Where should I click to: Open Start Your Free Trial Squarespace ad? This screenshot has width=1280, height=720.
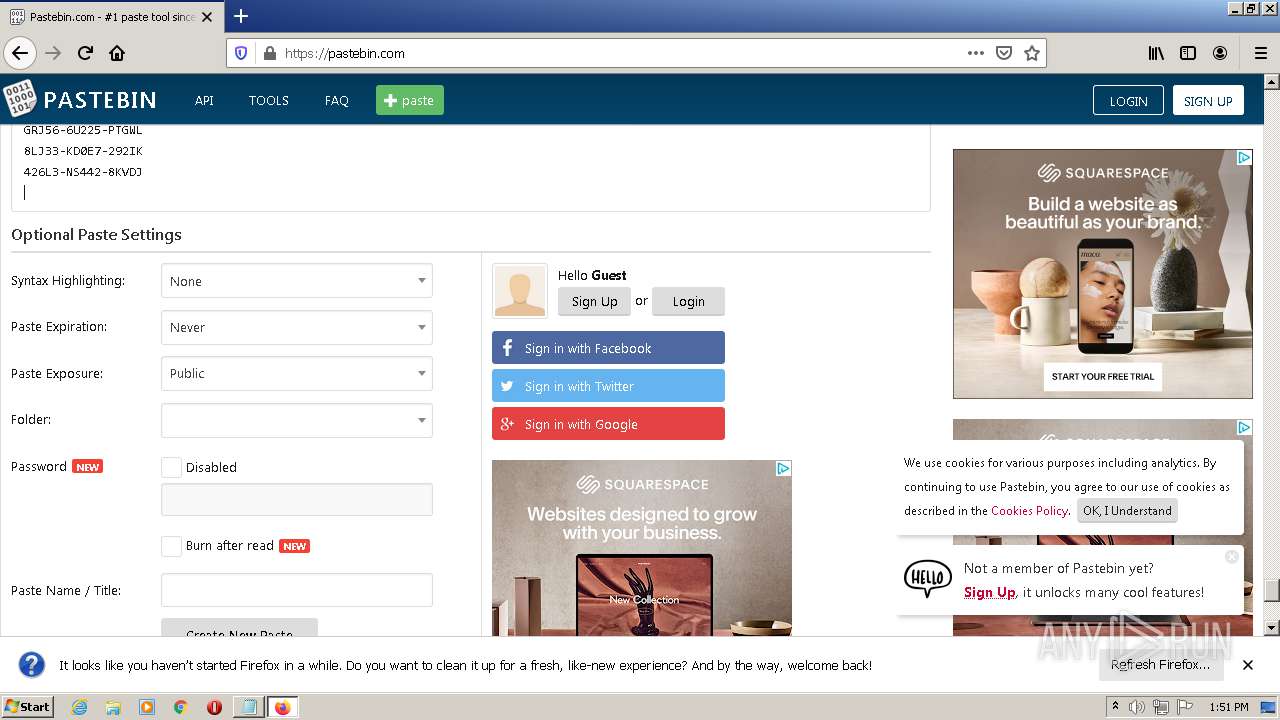1103,376
